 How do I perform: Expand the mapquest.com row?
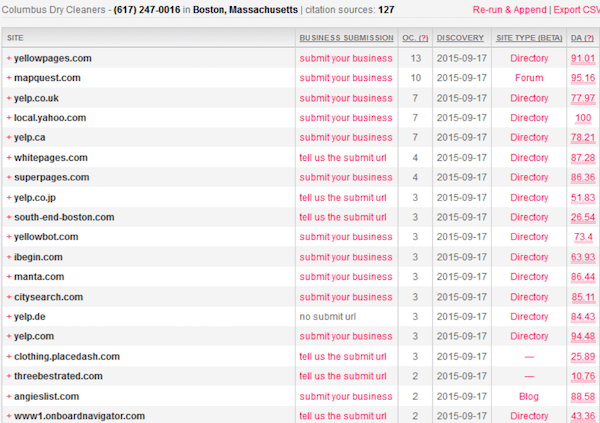[9, 78]
